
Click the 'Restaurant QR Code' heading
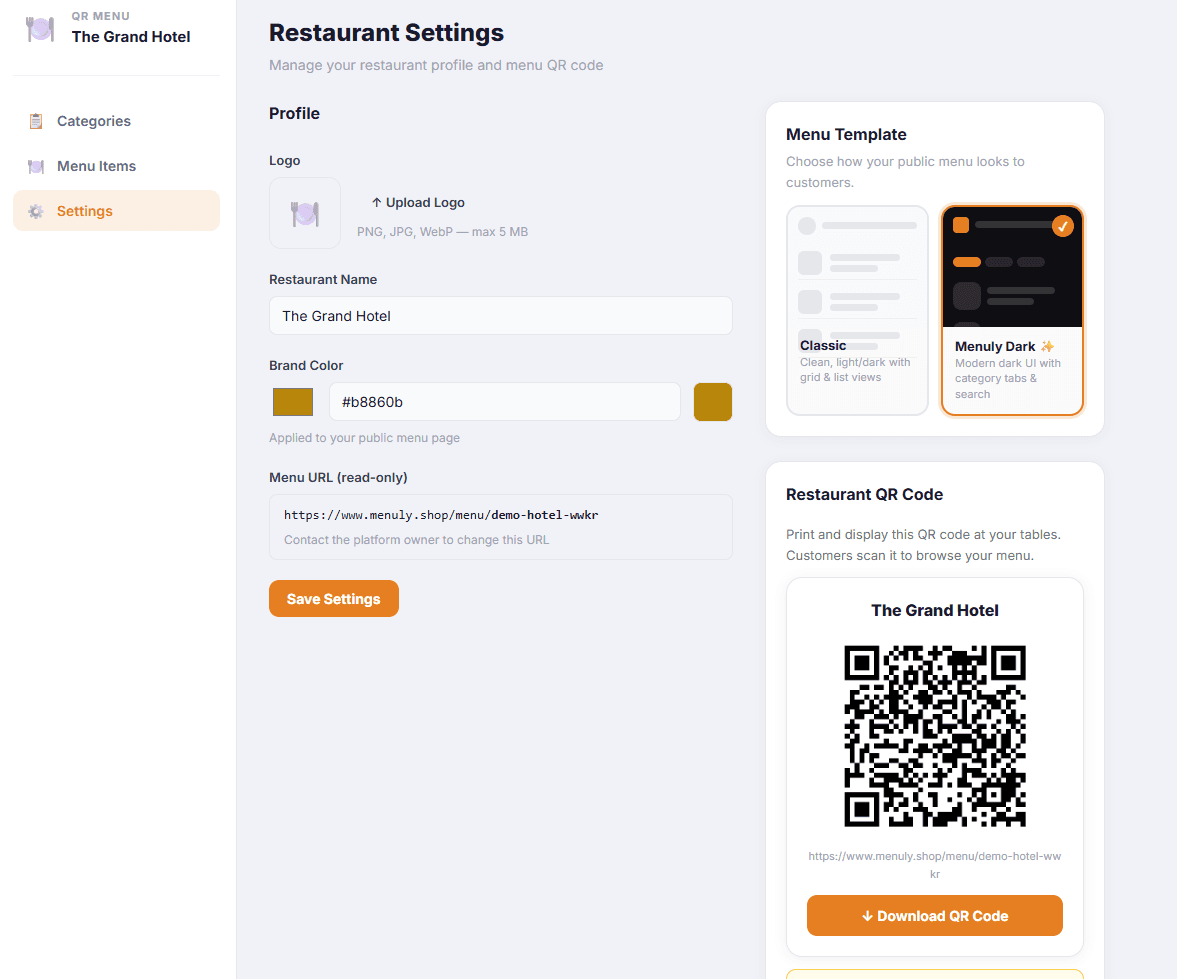[864, 495]
